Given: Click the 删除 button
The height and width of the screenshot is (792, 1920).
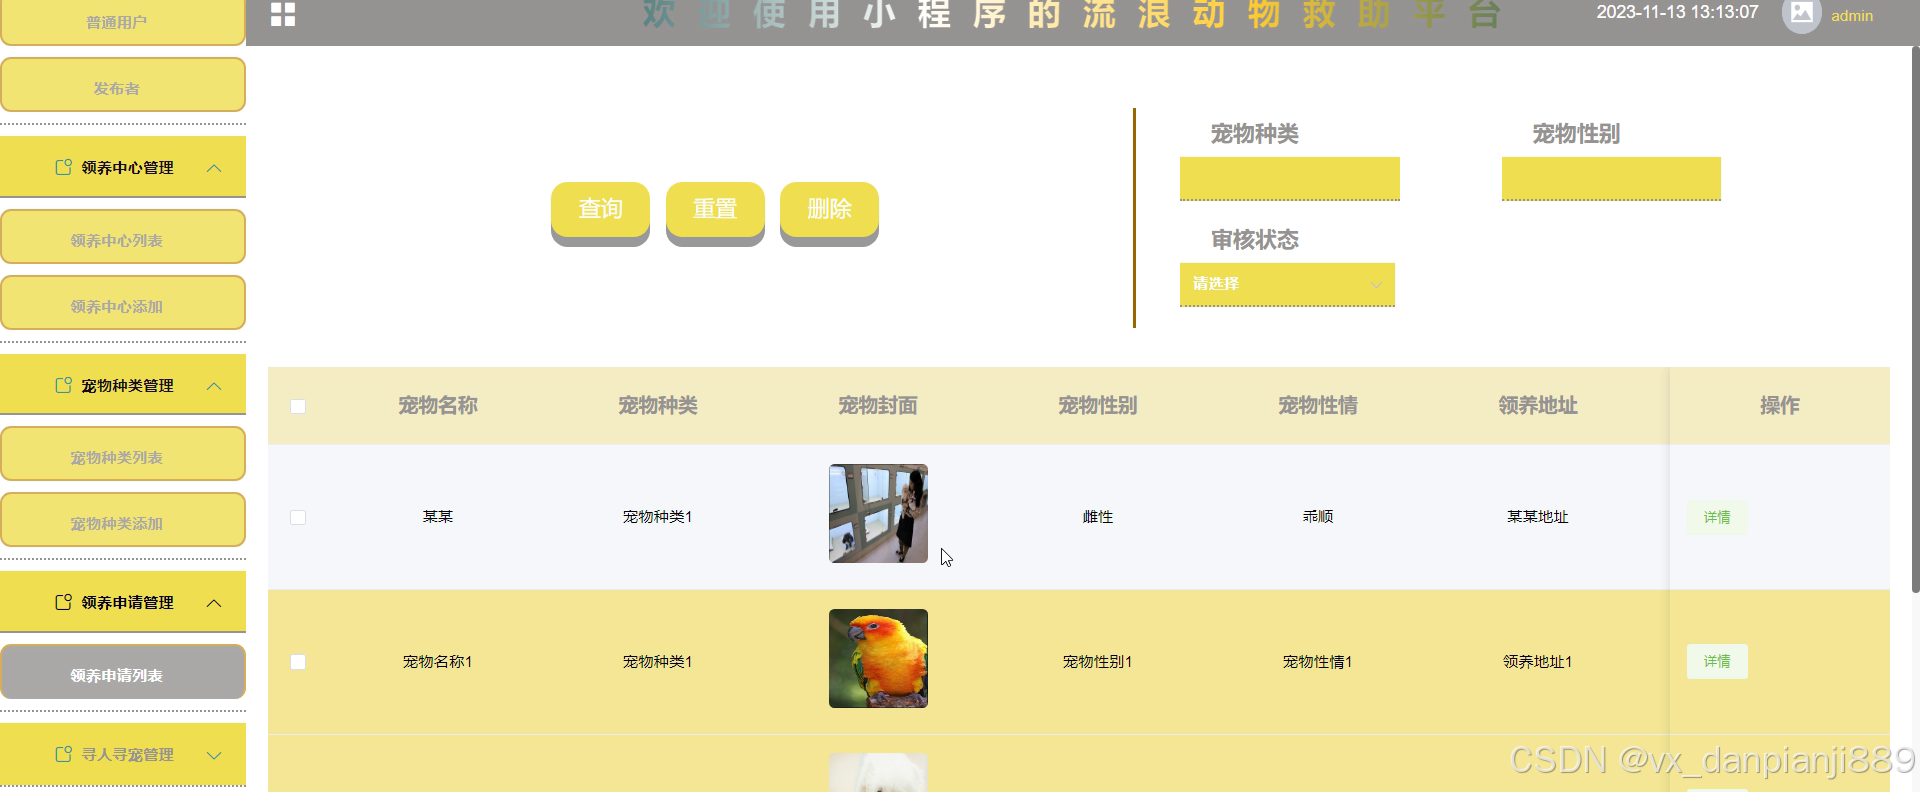Looking at the screenshot, I should [829, 210].
